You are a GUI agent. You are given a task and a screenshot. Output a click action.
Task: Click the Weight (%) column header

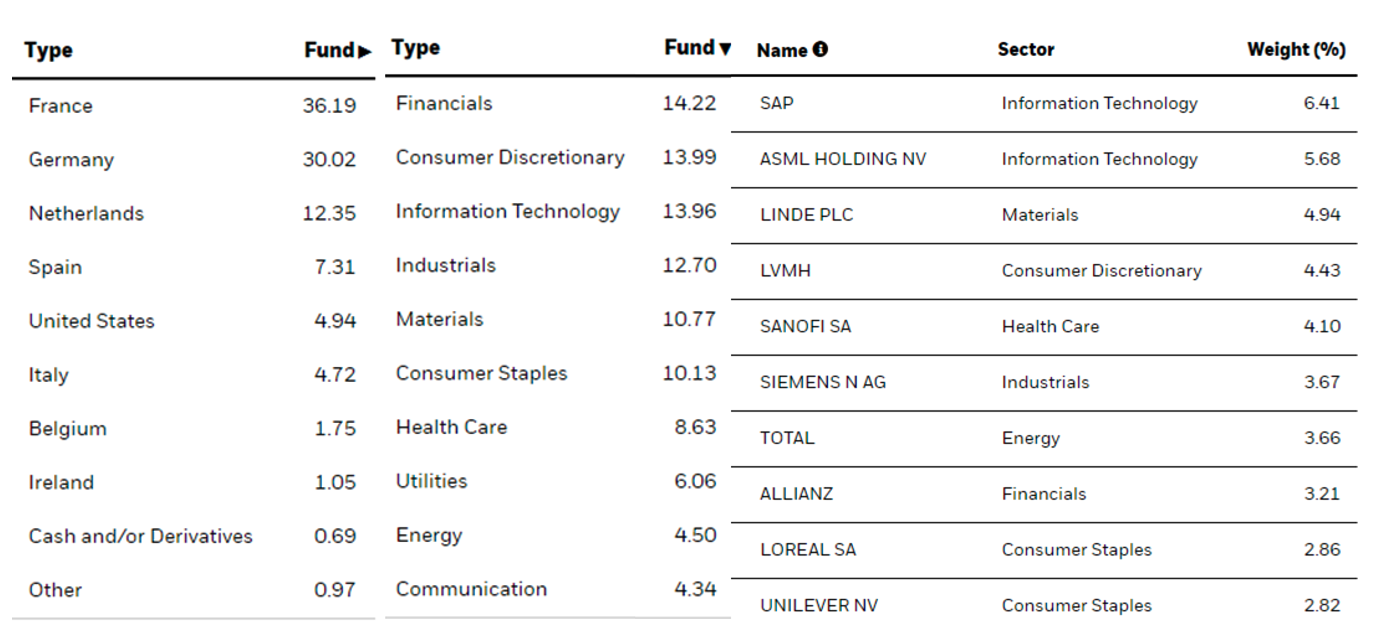pos(1296,49)
